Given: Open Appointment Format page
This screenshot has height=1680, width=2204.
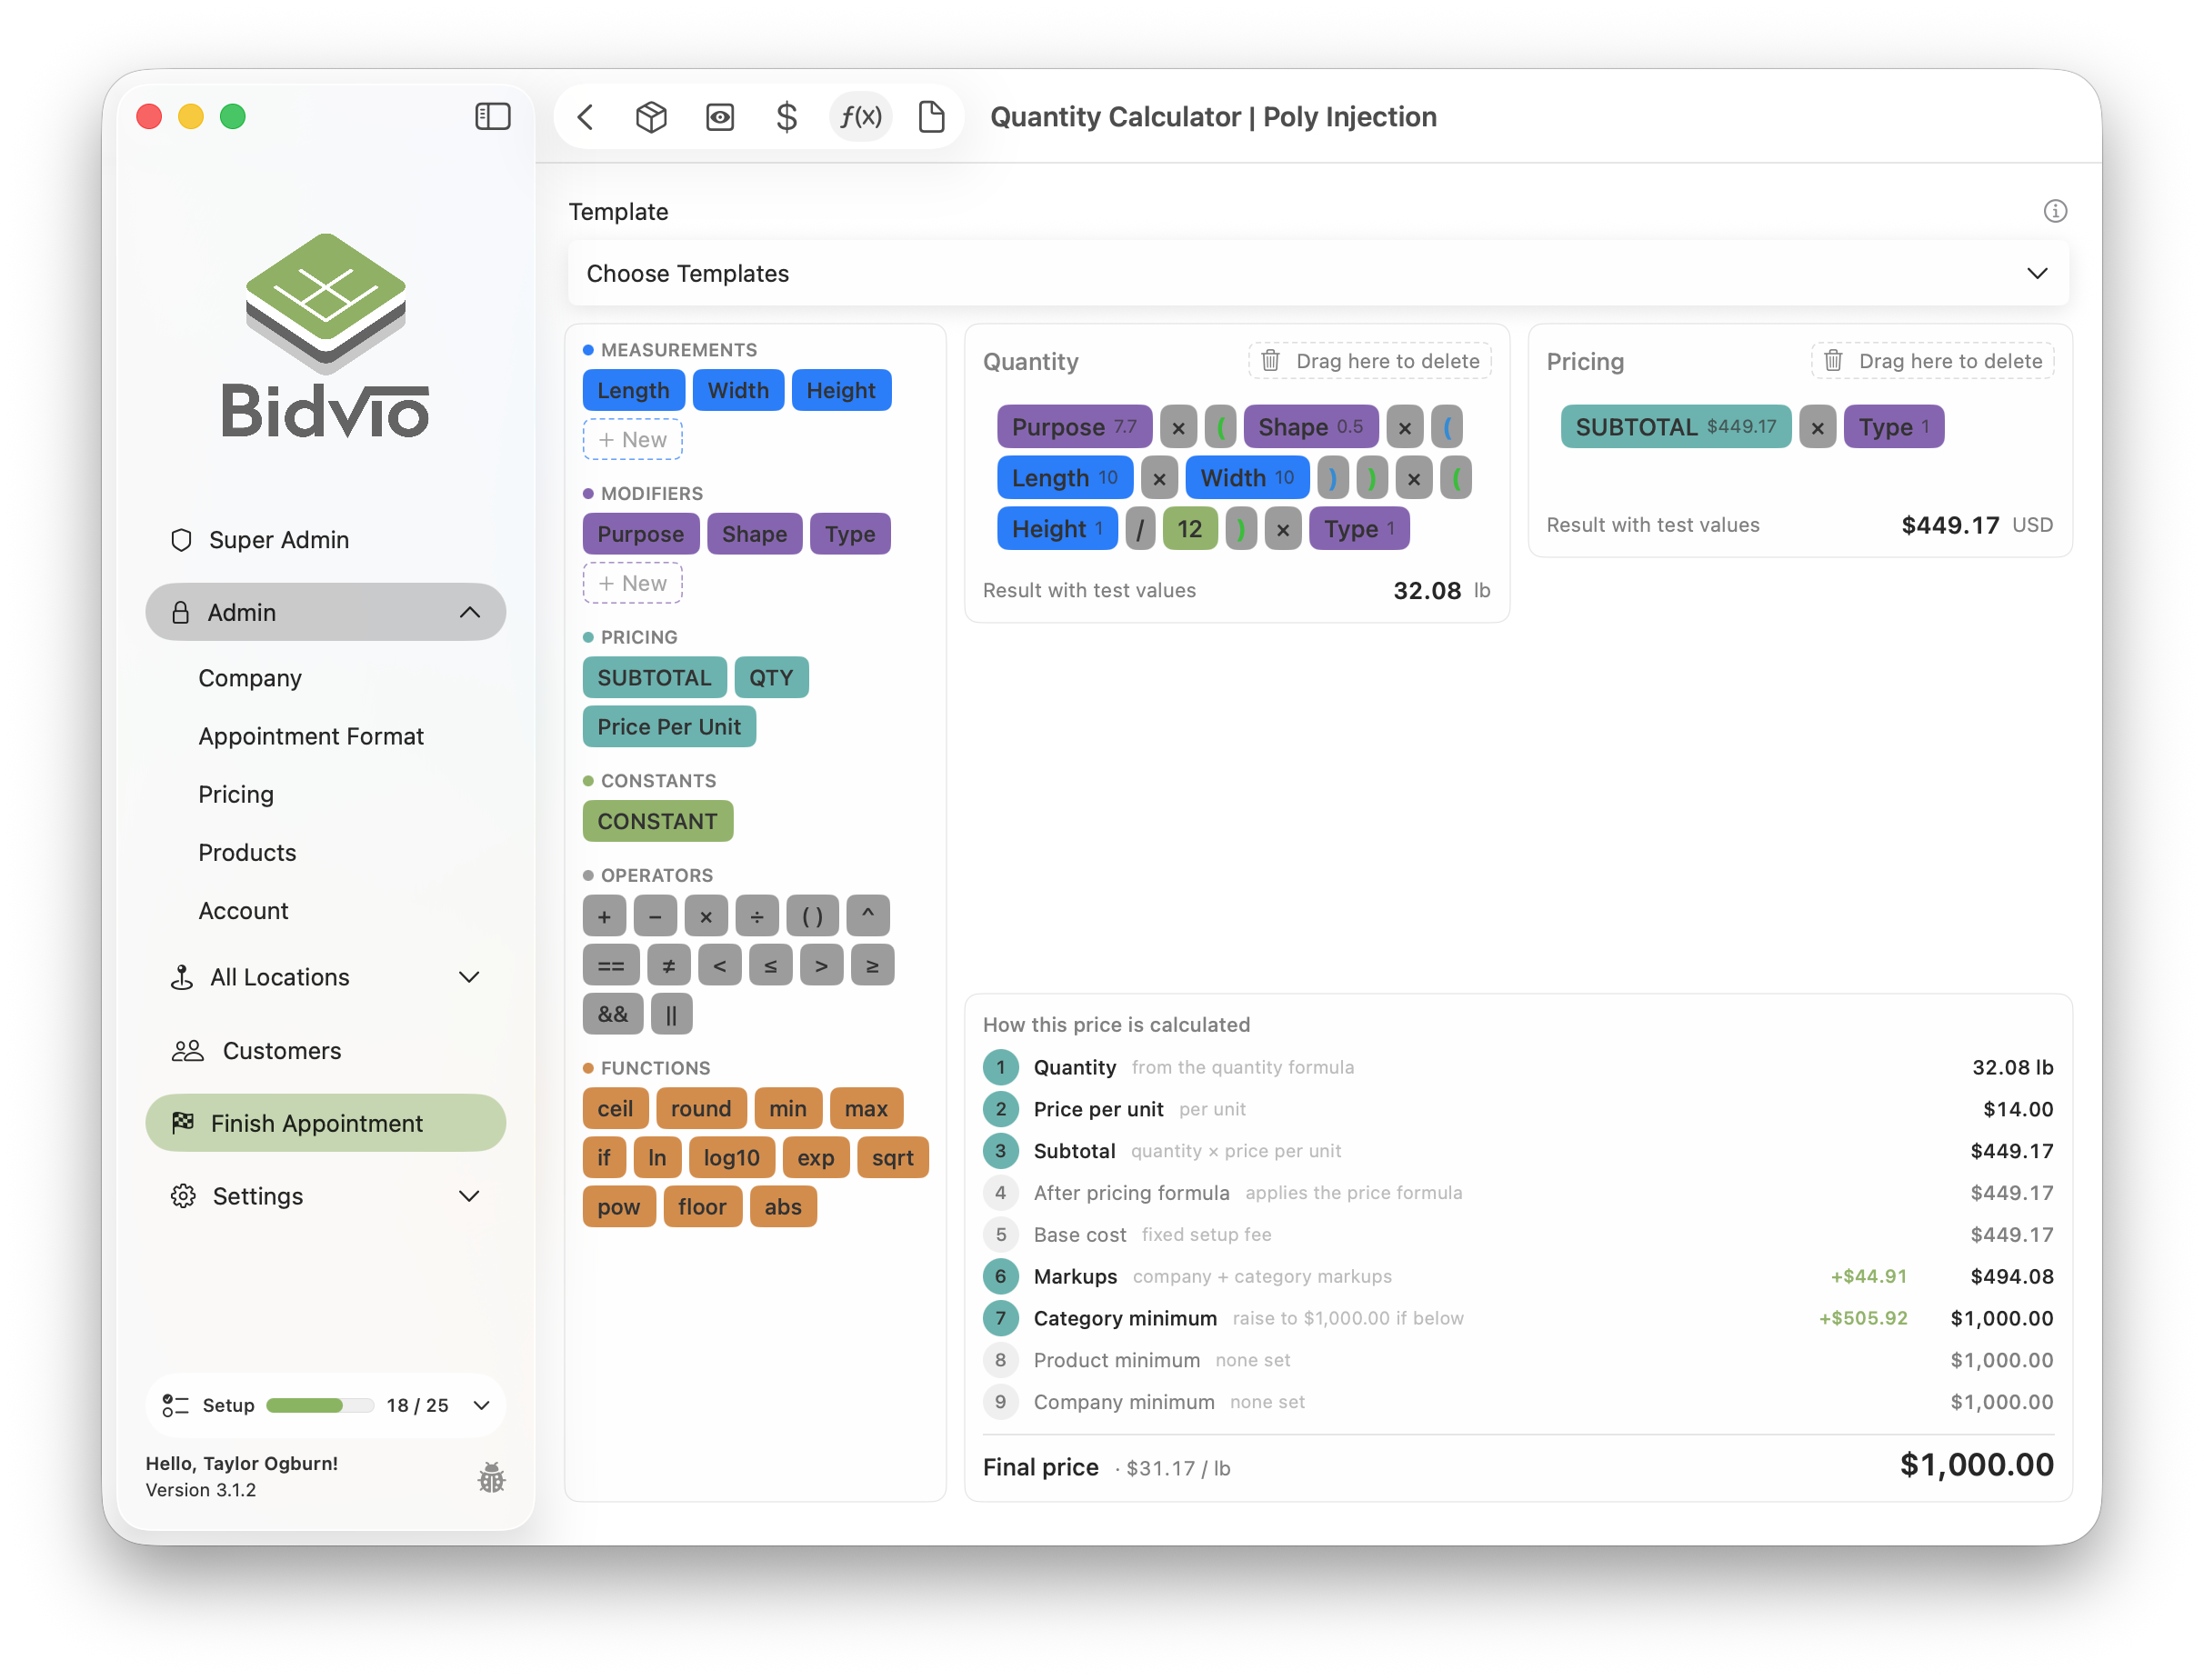Looking at the screenshot, I should point(311,736).
